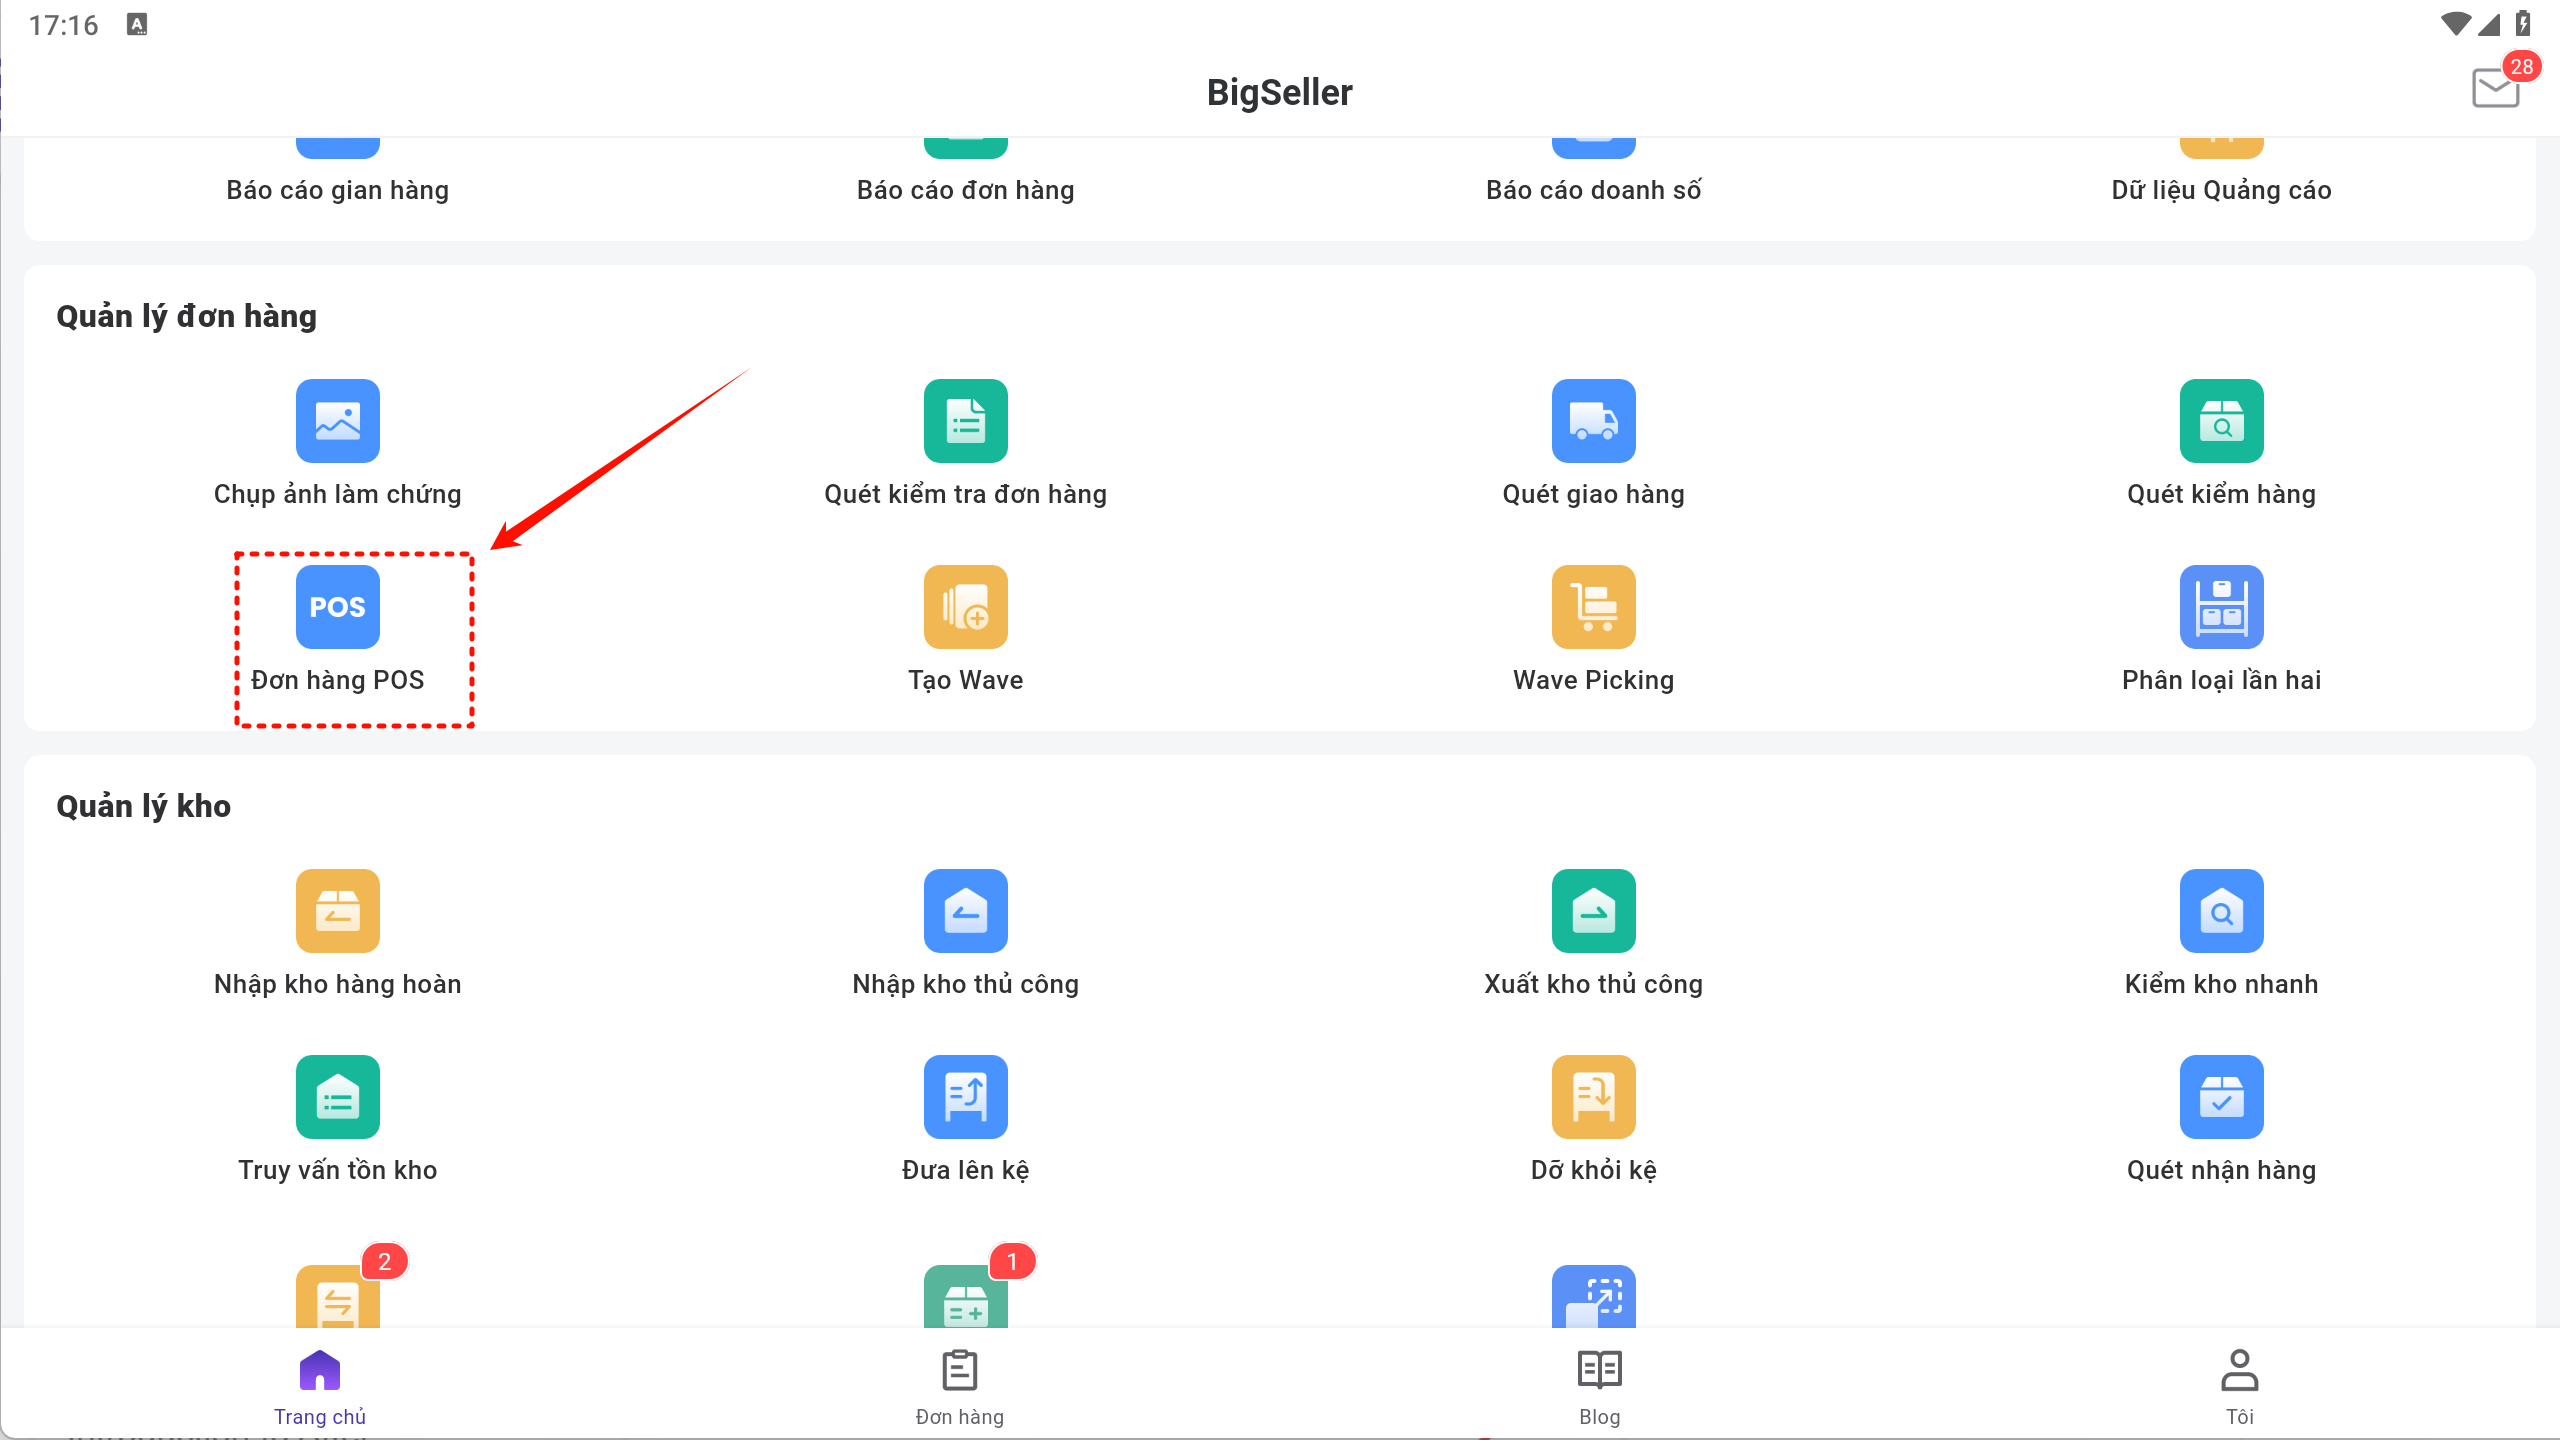Image resolution: width=2560 pixels, height=1440 pixels.
Task: Tap the Chụp ảnh làm chứng icon
Action: (x=337, y=421)
